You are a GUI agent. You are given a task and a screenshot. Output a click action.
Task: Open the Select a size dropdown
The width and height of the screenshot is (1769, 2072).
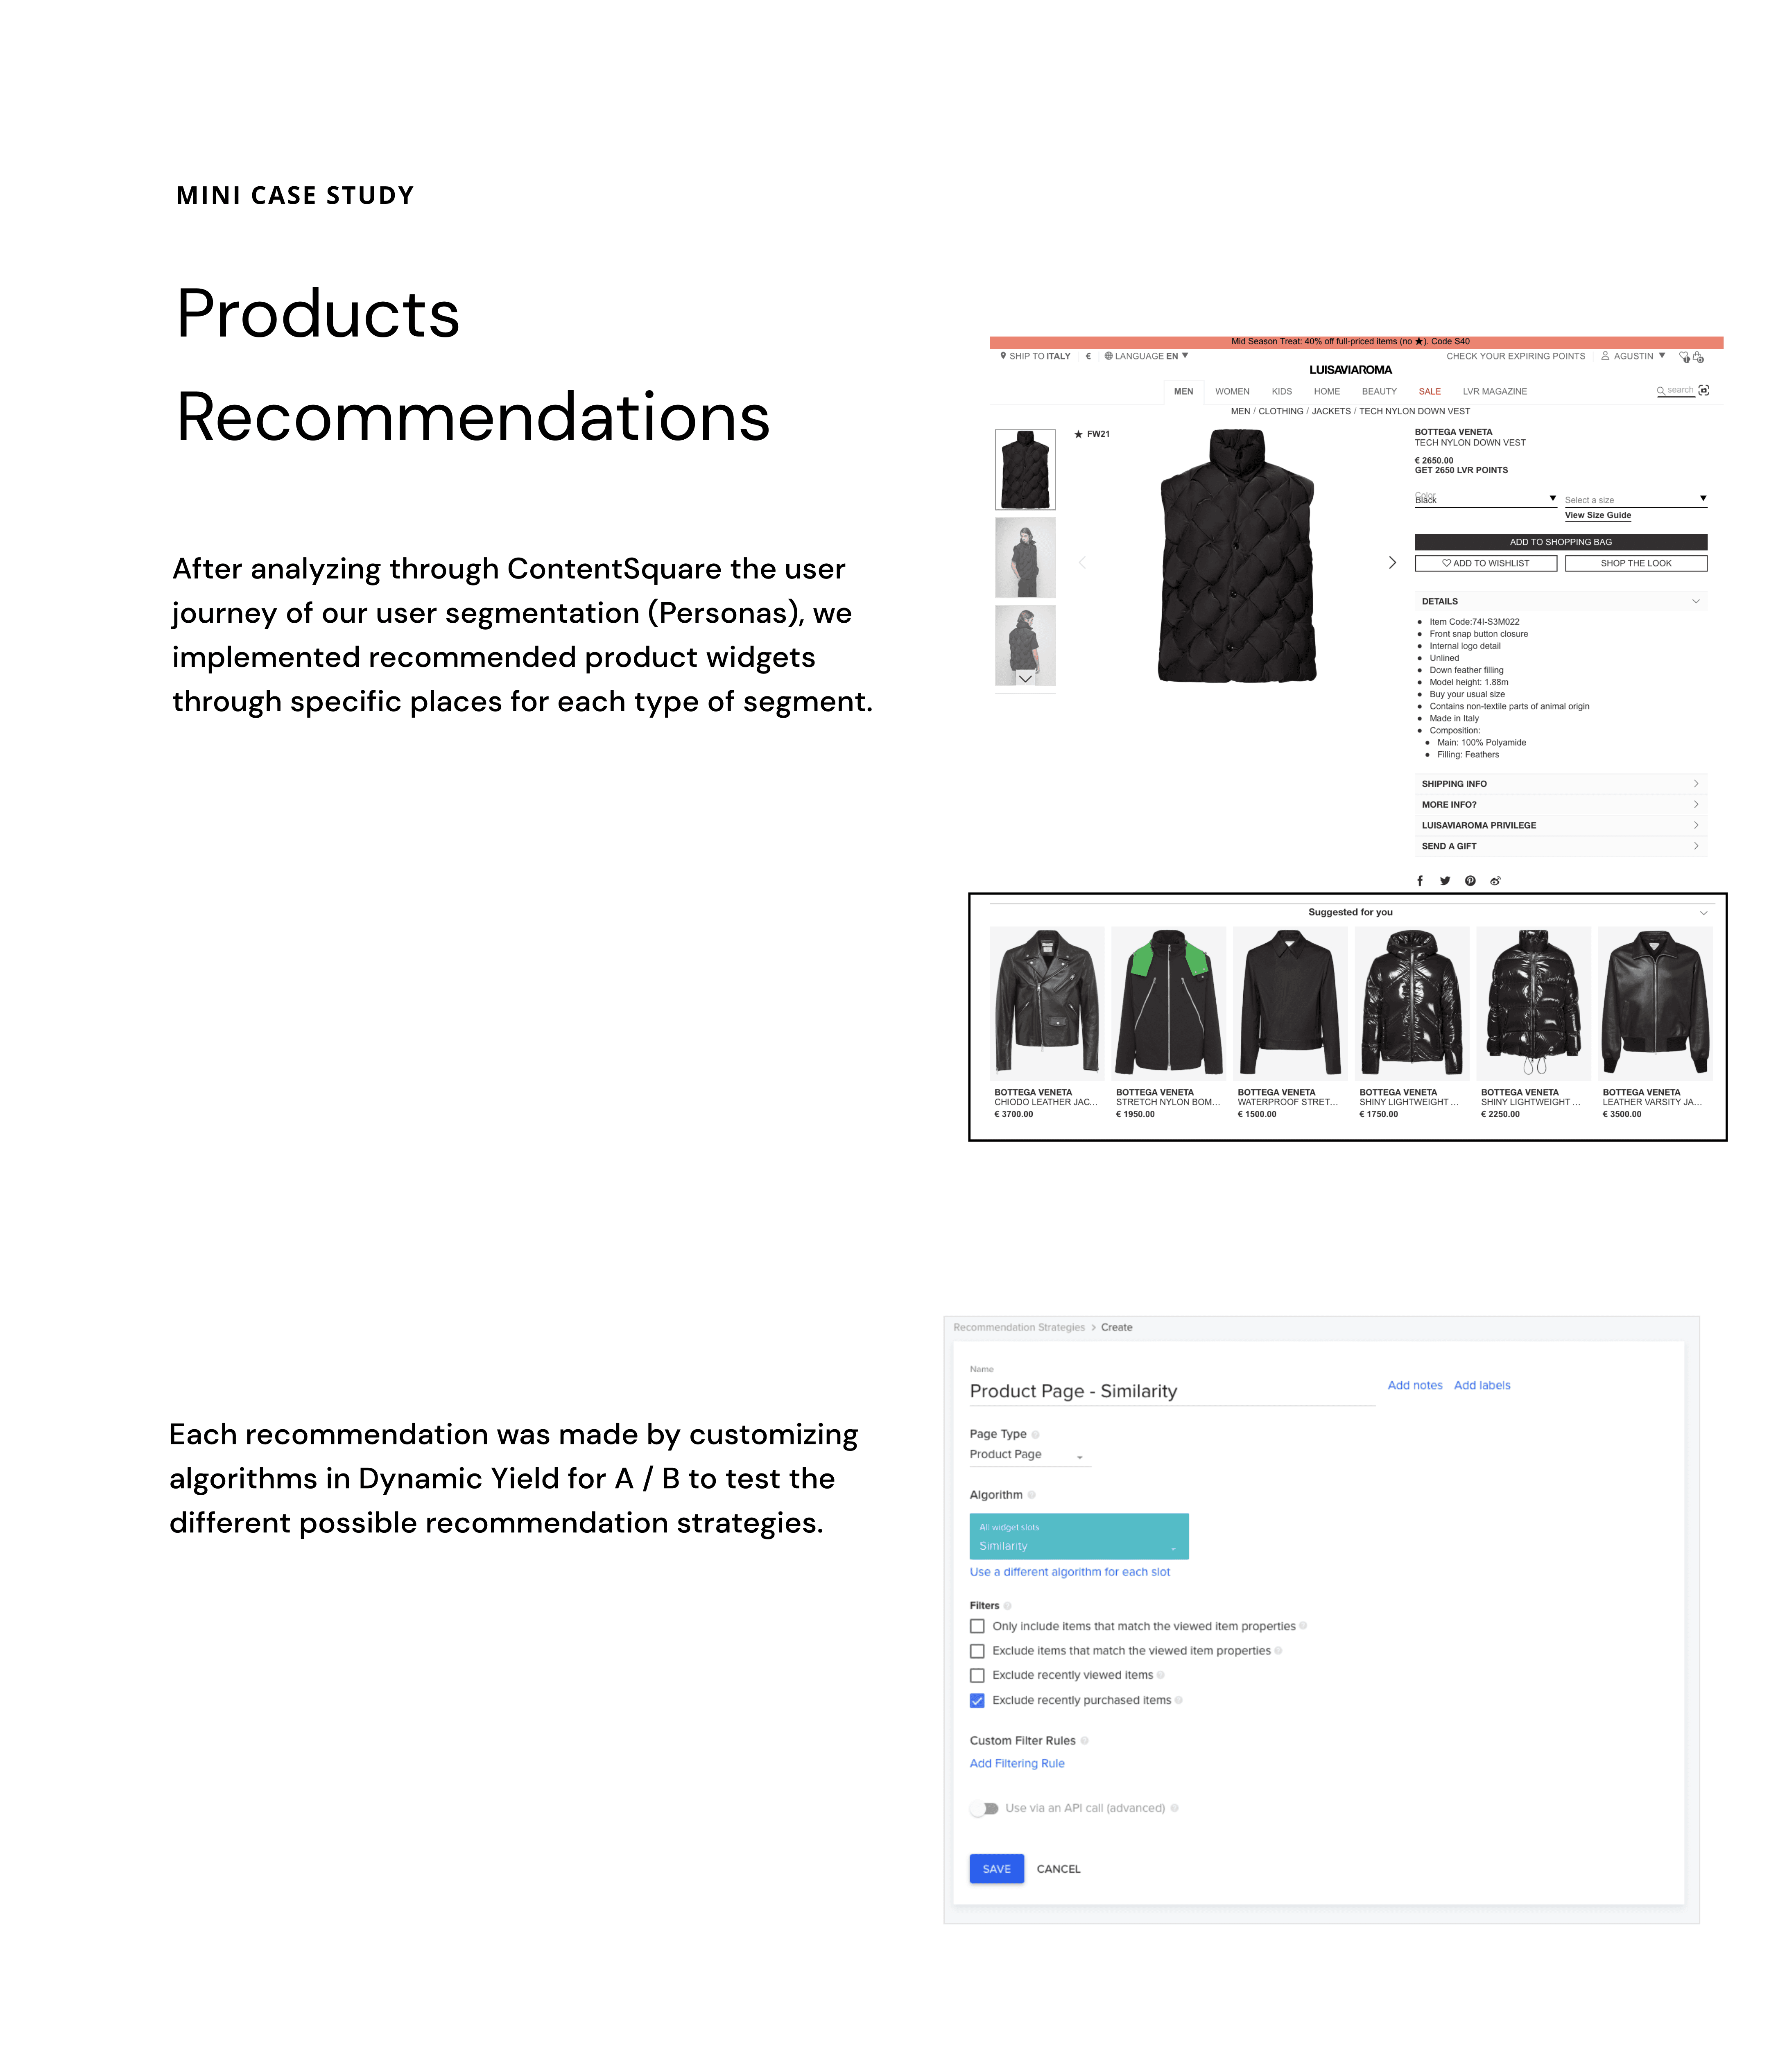point(1635,499)
